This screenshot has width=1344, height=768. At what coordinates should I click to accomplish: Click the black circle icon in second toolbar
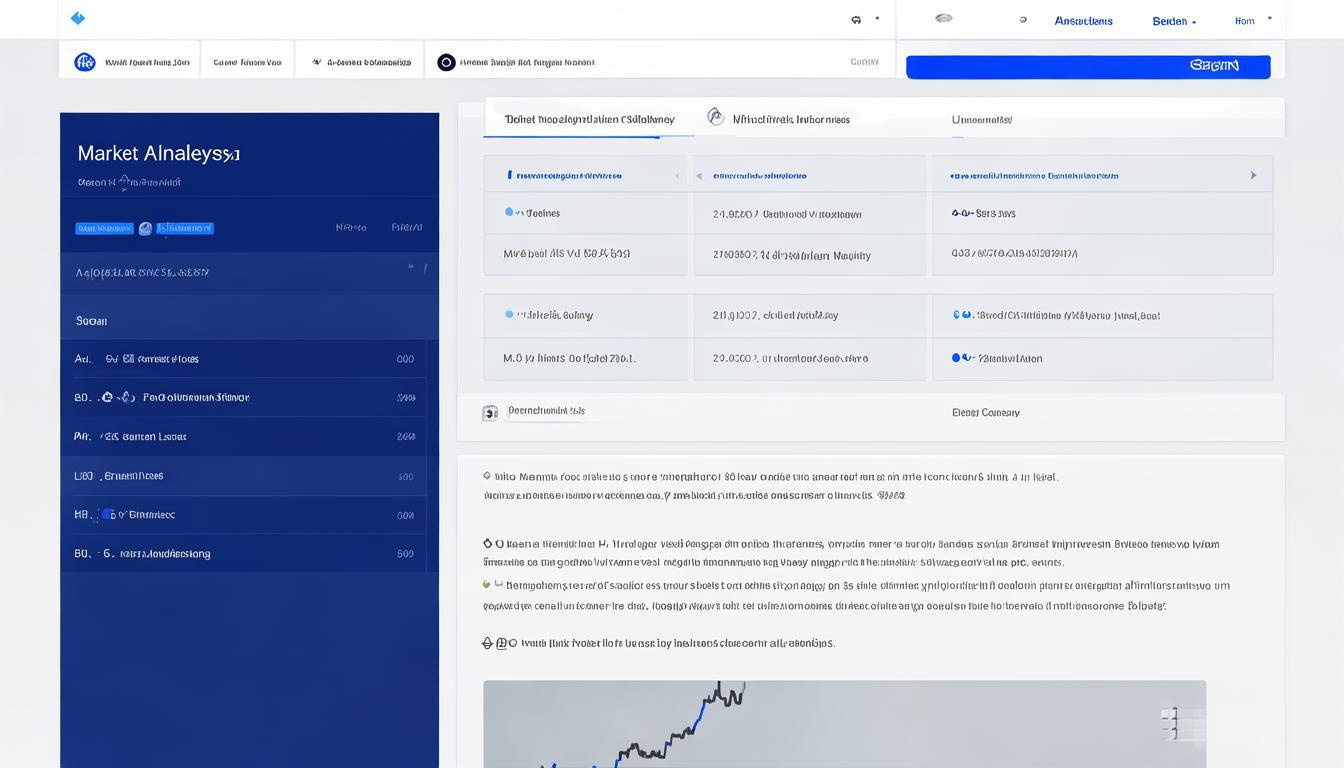pyautogui.click(x=447, y=62)
